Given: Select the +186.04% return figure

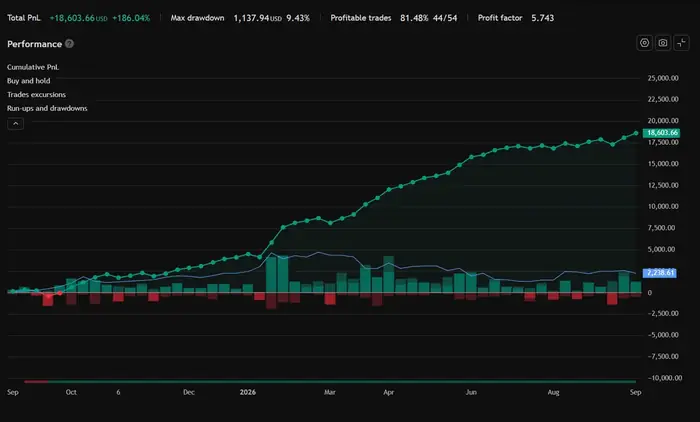Looking at the screenshot, I should coord(131,18).
